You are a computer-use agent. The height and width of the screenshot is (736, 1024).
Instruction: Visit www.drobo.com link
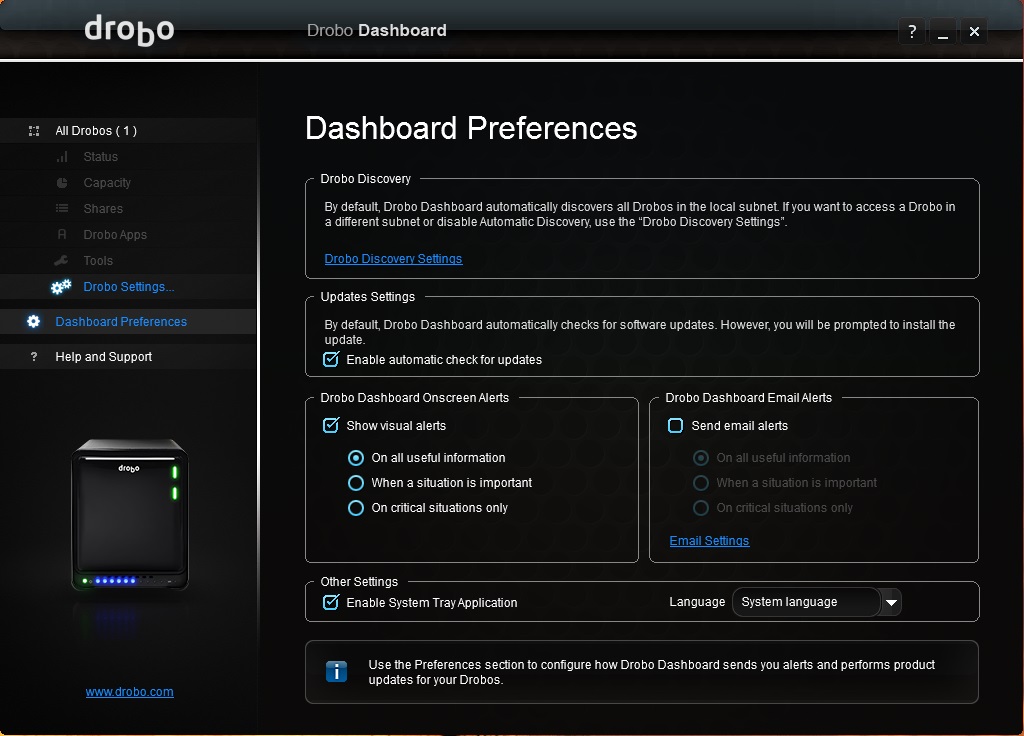[129, 692]
